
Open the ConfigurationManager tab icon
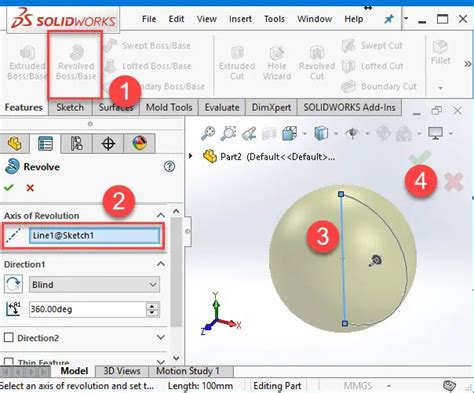[76, 144]
